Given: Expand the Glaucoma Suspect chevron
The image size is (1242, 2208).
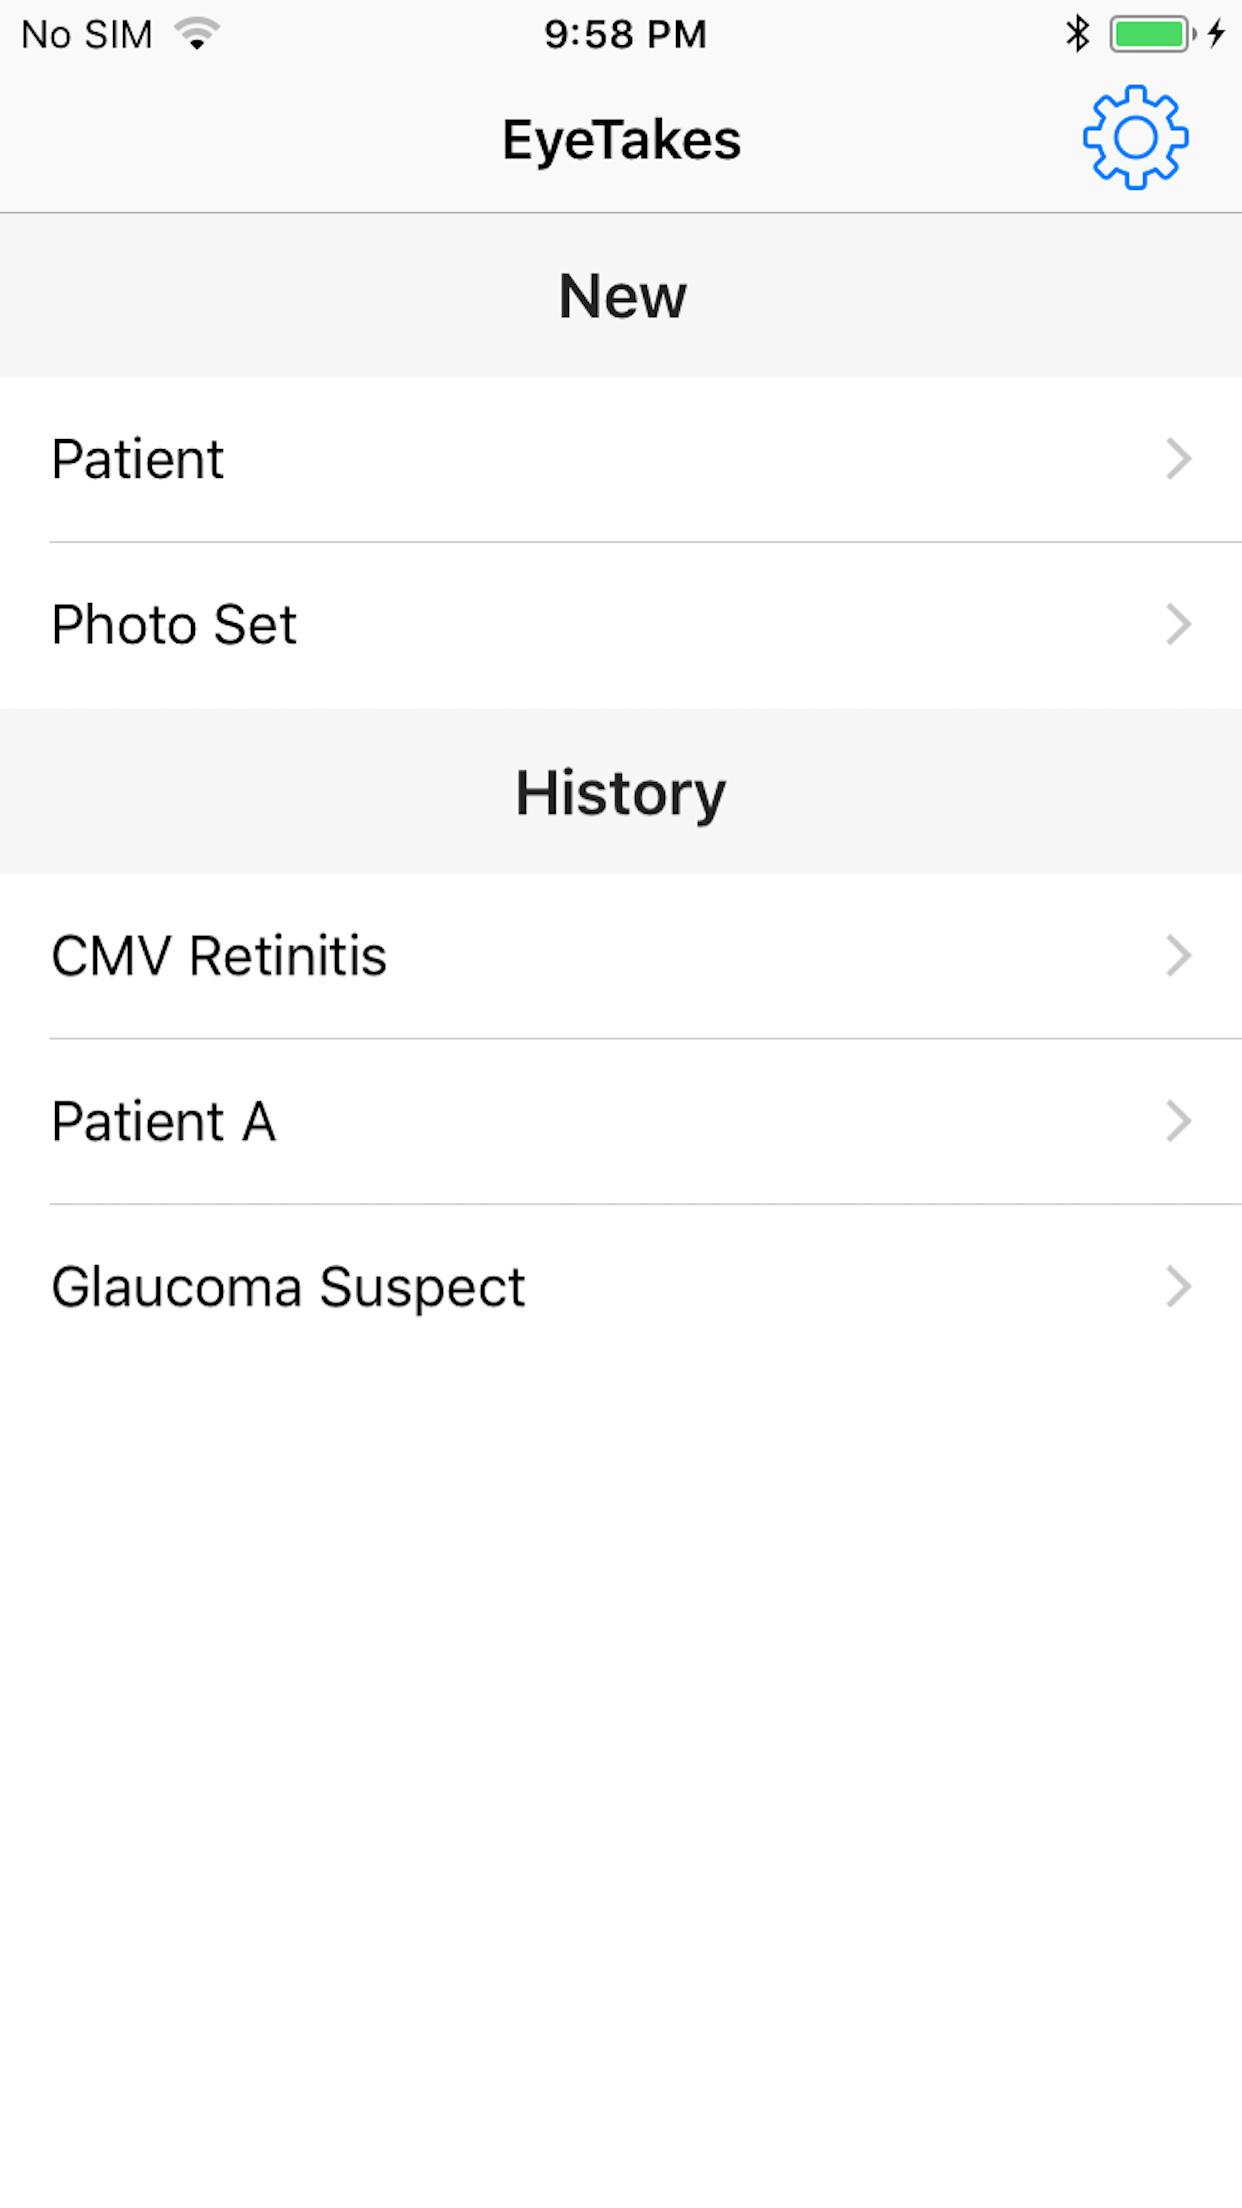Looking at the screenshot, I should pyautogui.click(x=1179, y=1287).
